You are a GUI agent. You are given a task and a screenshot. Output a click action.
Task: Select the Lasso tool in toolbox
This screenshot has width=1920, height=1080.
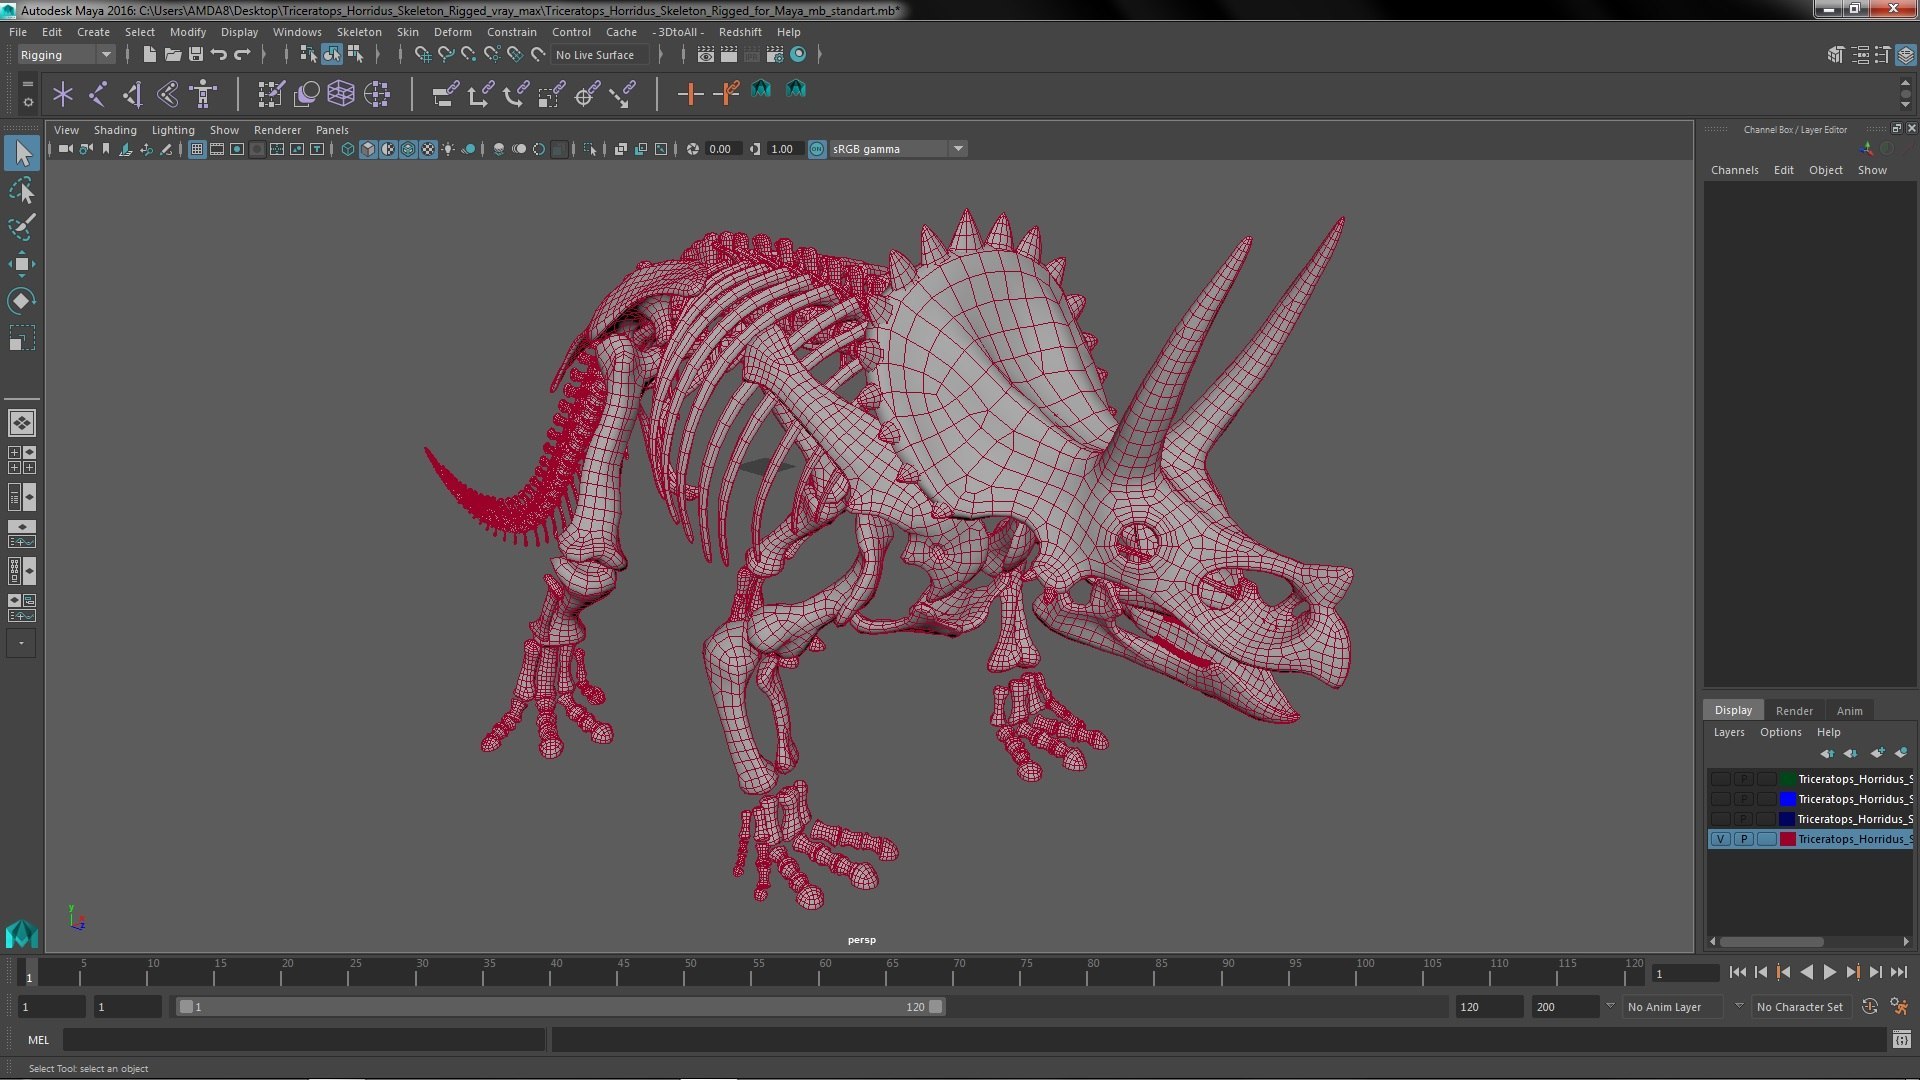pos(21,190)
